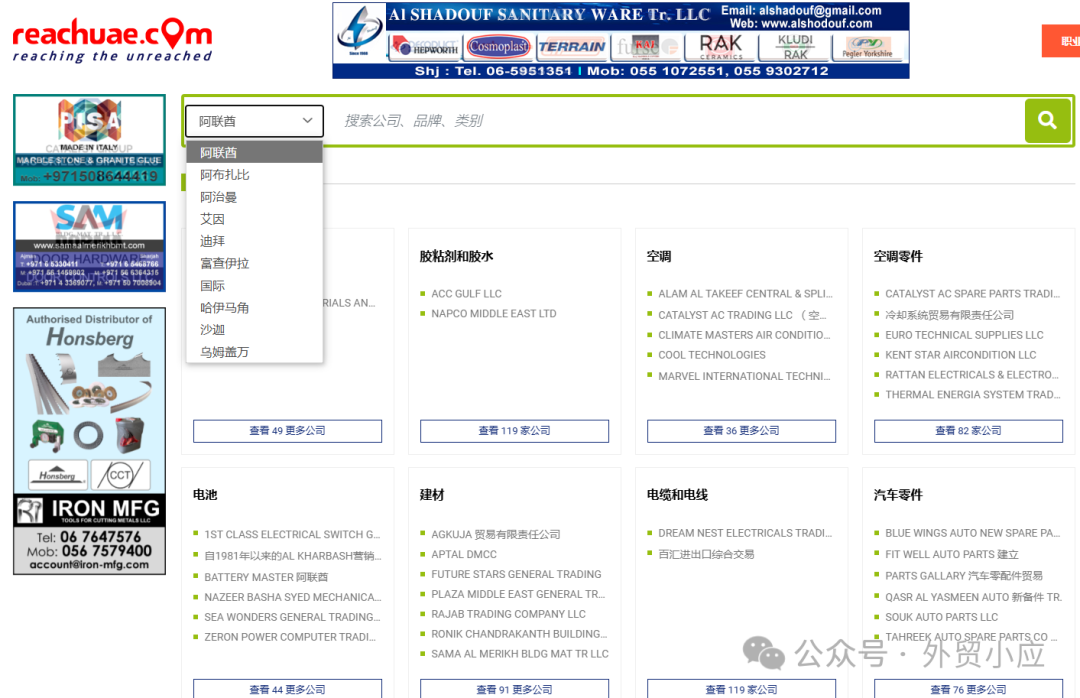Screen dimensions: 1080x698
Task: Open NAPCO MIDDLE EAST LTD link
Action: coord(494,314)
